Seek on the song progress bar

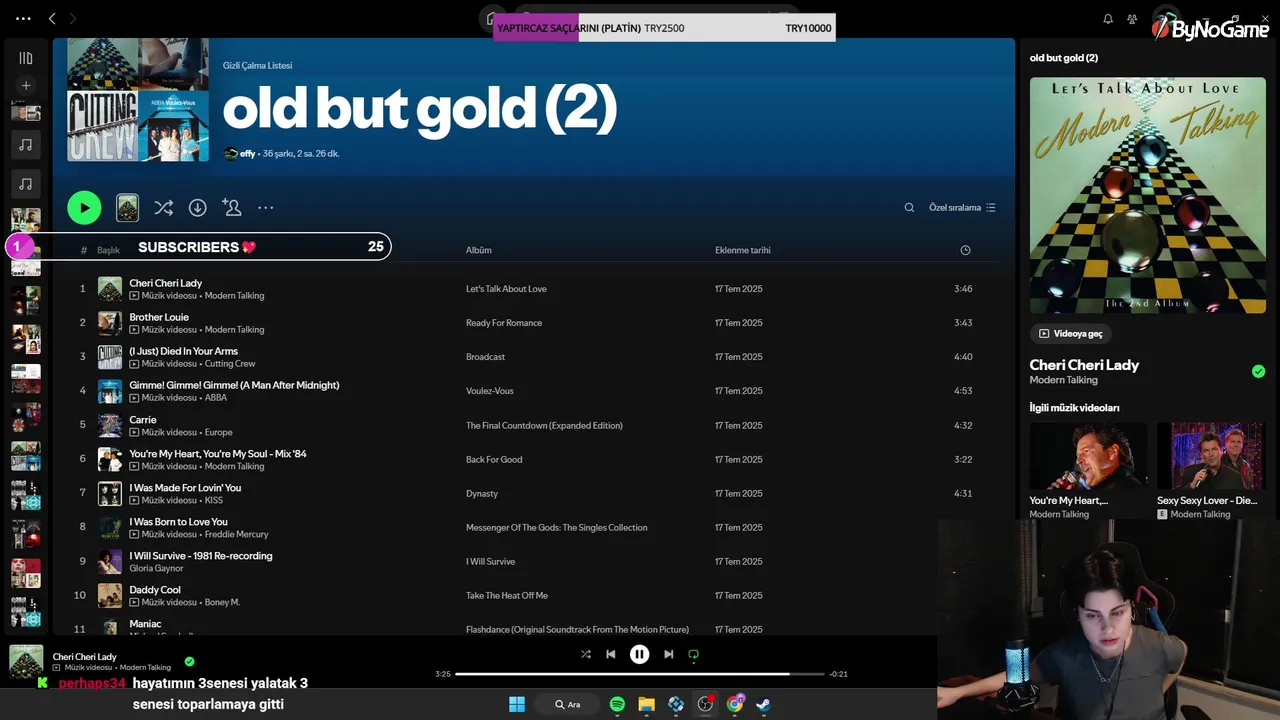[x=640, y=674]
